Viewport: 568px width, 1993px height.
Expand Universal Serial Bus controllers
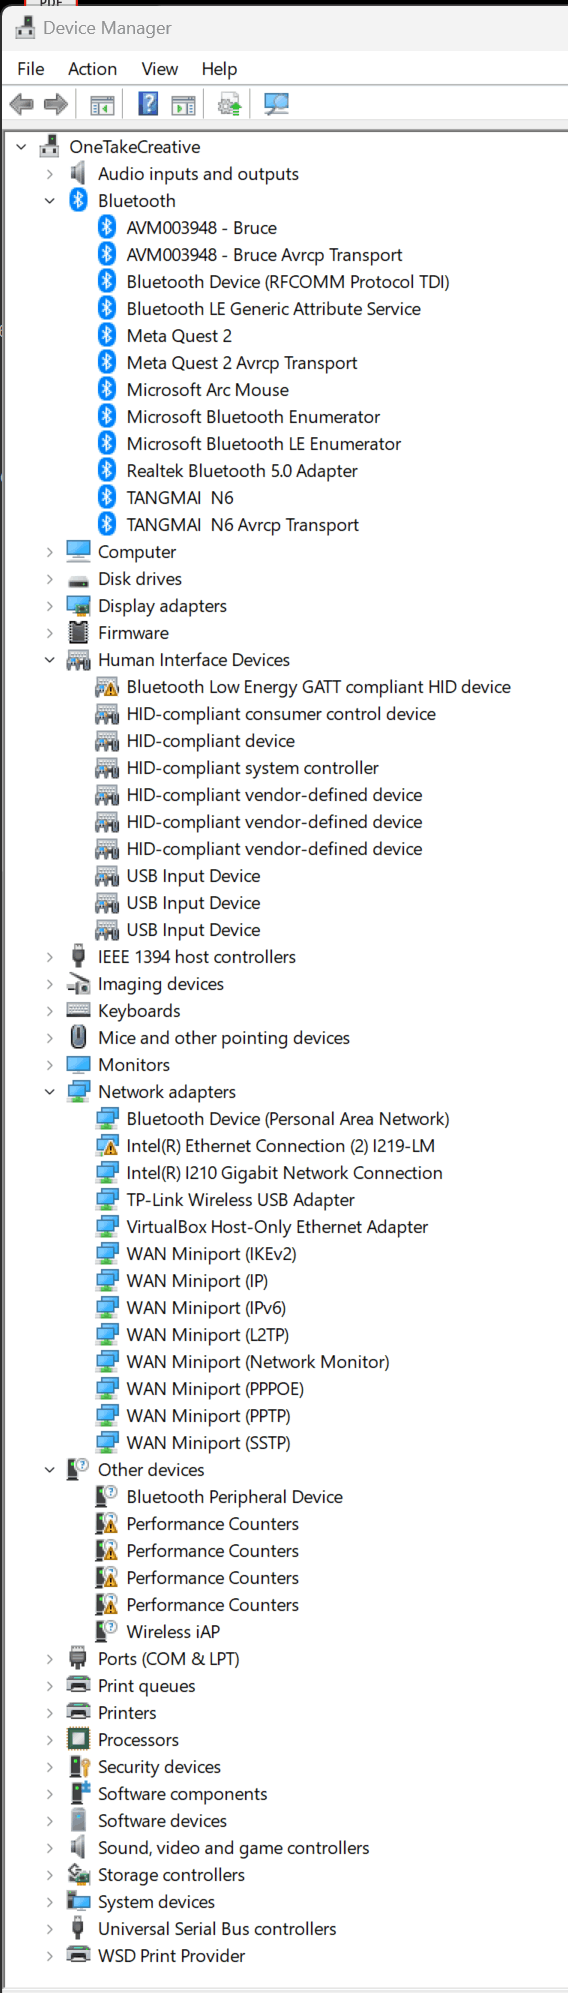click(50, 1929)
